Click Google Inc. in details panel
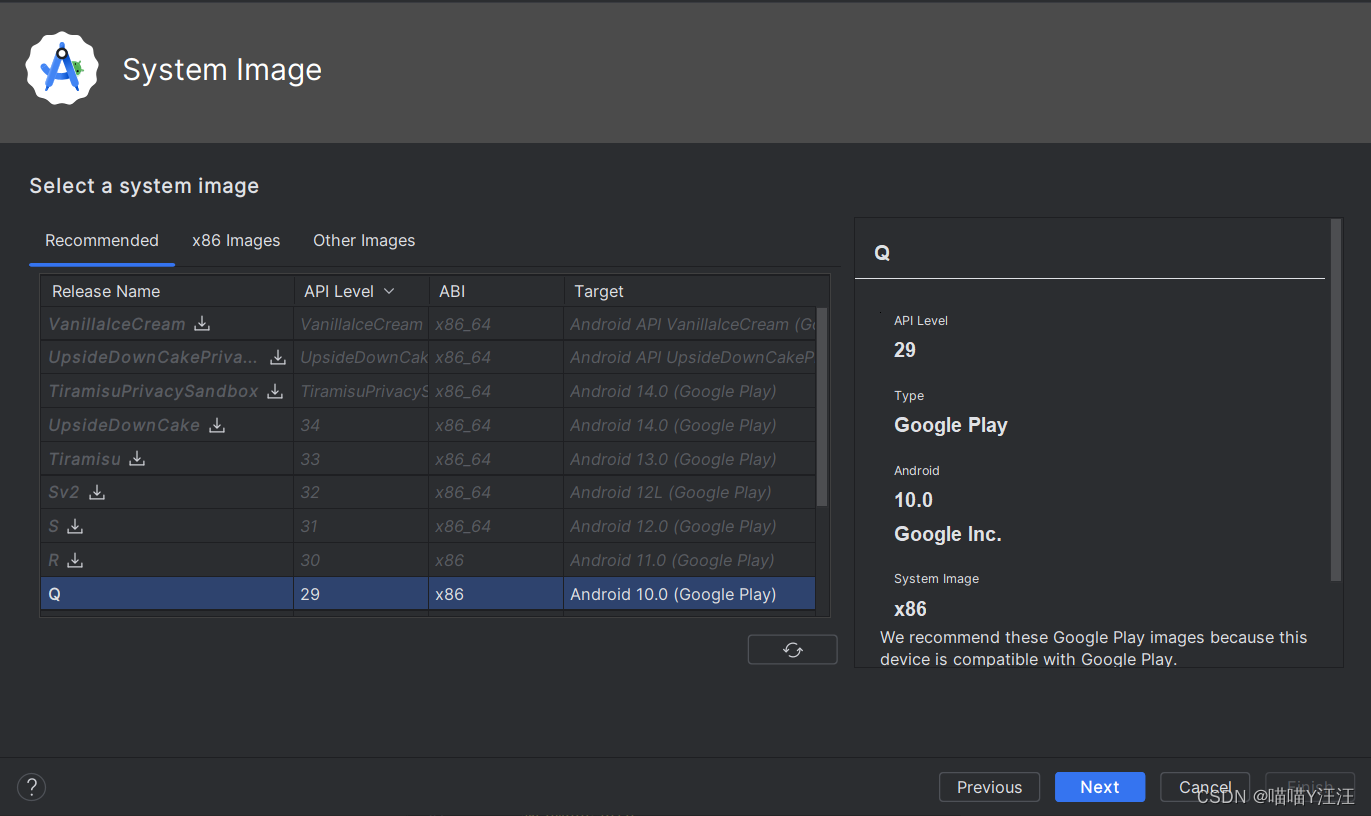The width and height of the screenshot is (1371, 816). pos(948,534)
